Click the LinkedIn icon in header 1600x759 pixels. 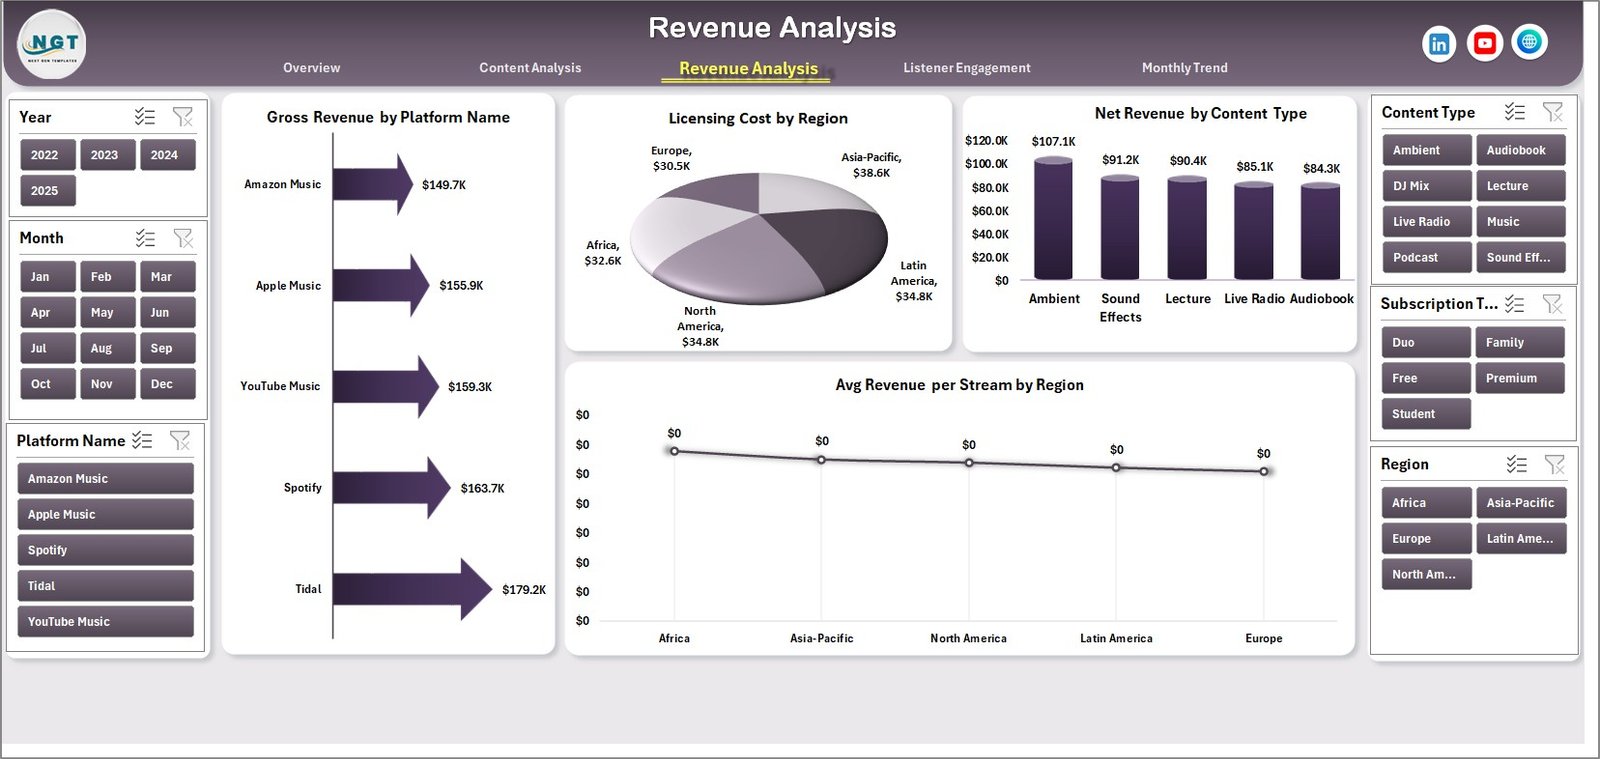[x=1438, y=44]
